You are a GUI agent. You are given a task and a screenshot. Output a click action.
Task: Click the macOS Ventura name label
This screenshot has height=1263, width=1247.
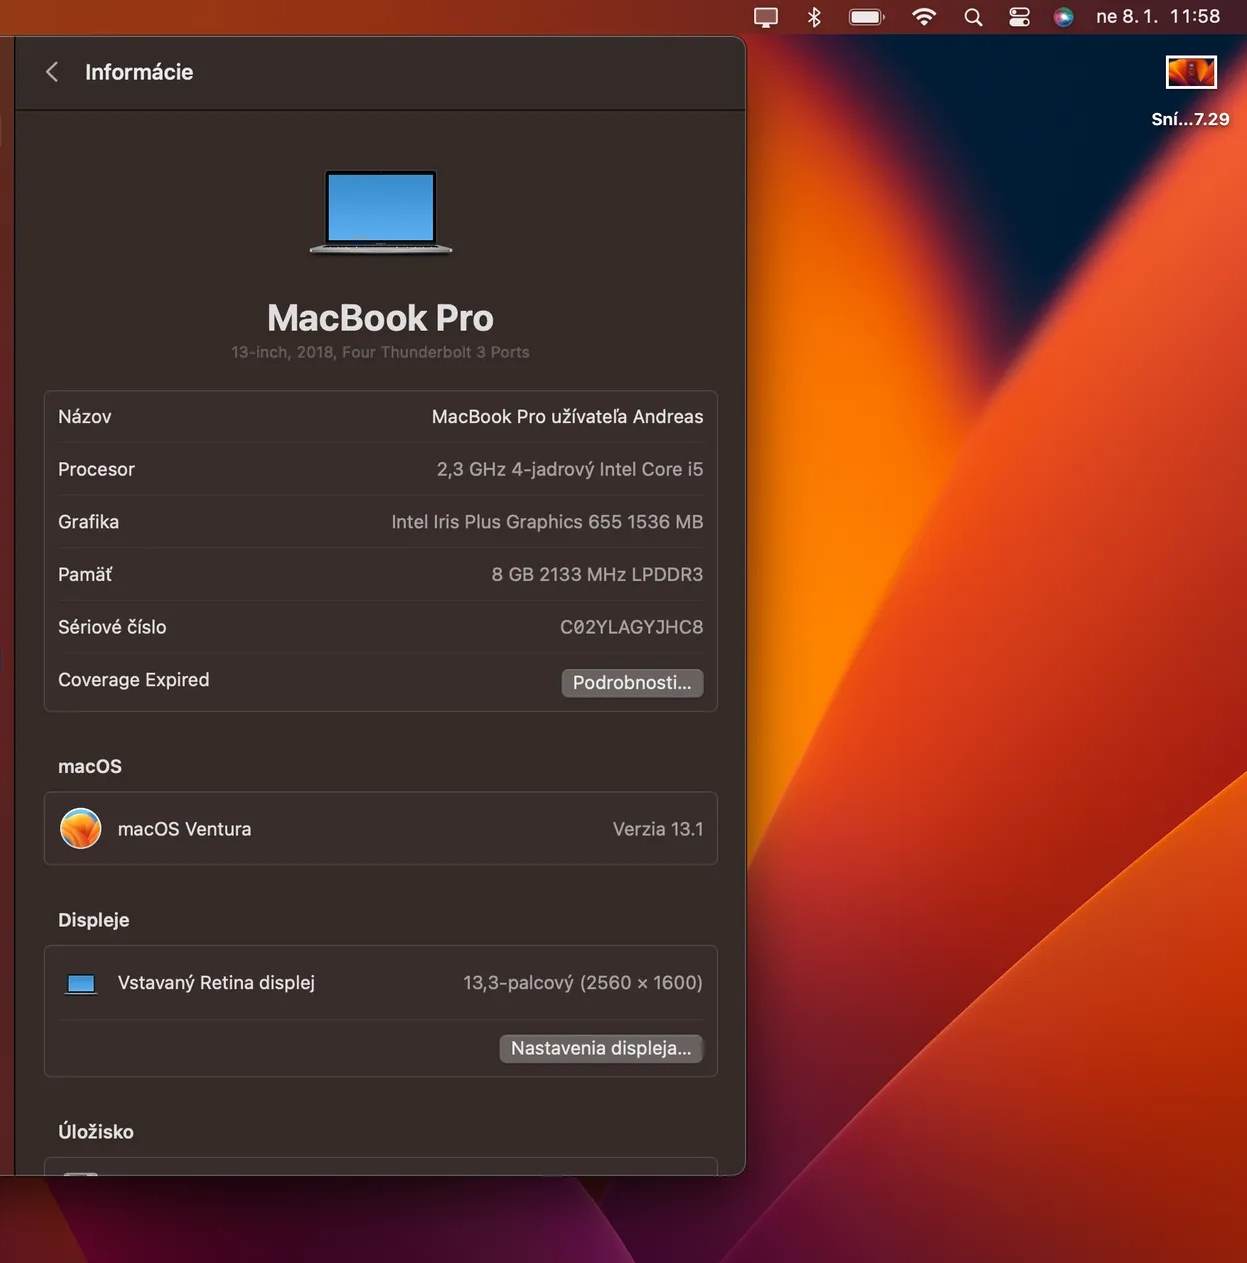[x=184, y=829]
